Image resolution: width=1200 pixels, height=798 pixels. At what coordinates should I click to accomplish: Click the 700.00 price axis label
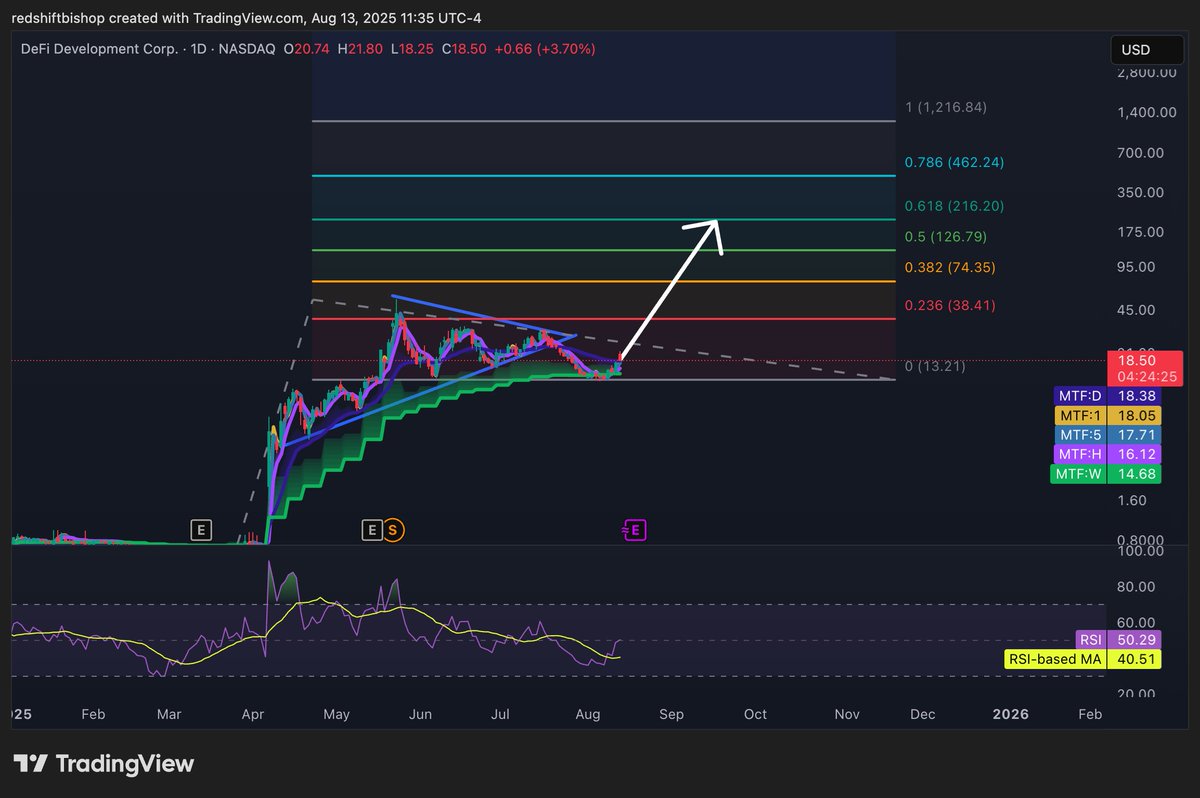[1141, 152]
